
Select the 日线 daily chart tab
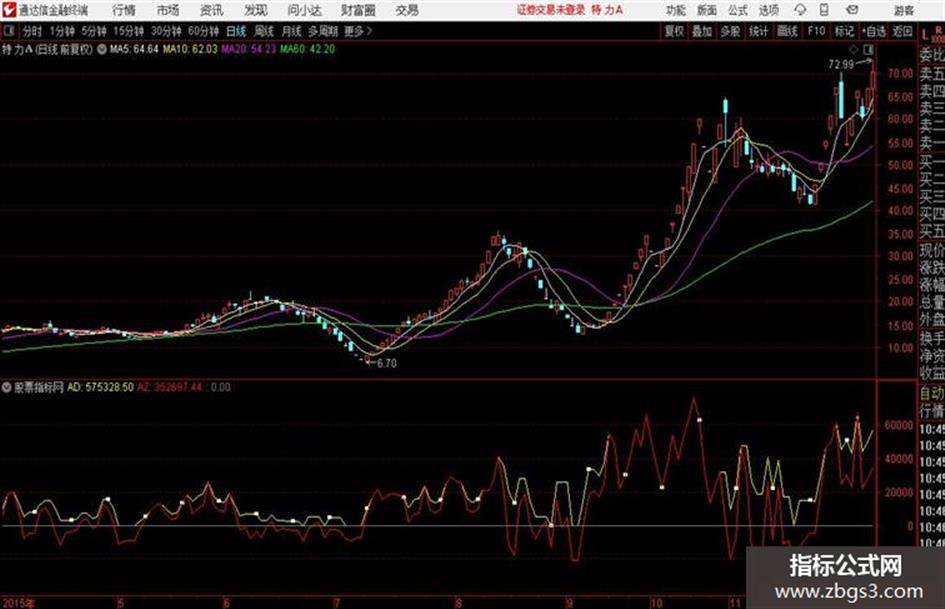236,31
